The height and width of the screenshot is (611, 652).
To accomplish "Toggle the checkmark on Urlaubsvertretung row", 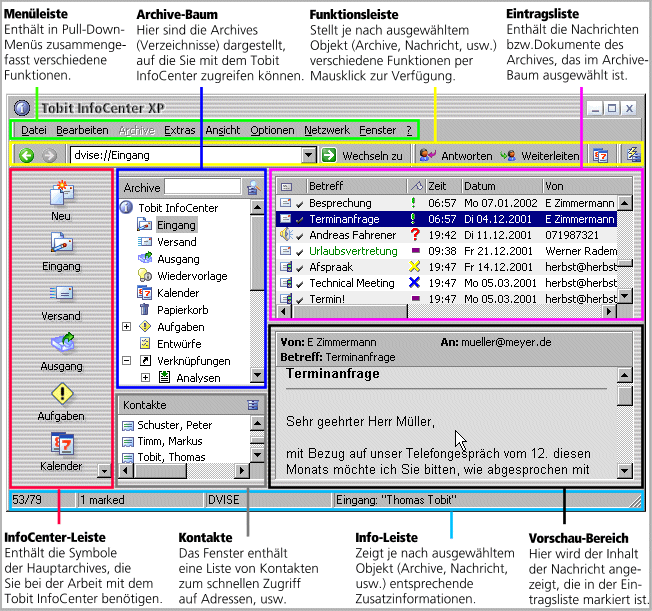I will click(x=299, y=252).
